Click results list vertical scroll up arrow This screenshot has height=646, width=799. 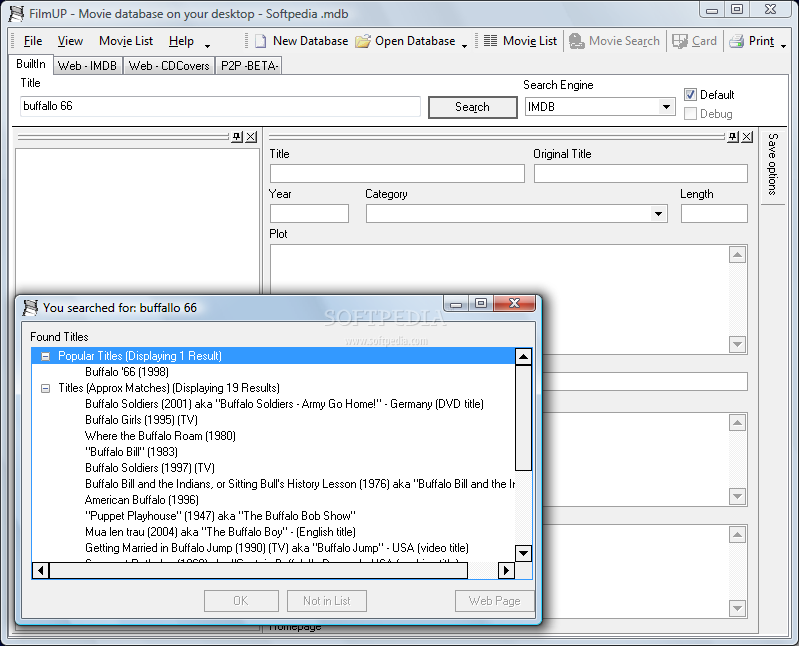pos(523,357)
